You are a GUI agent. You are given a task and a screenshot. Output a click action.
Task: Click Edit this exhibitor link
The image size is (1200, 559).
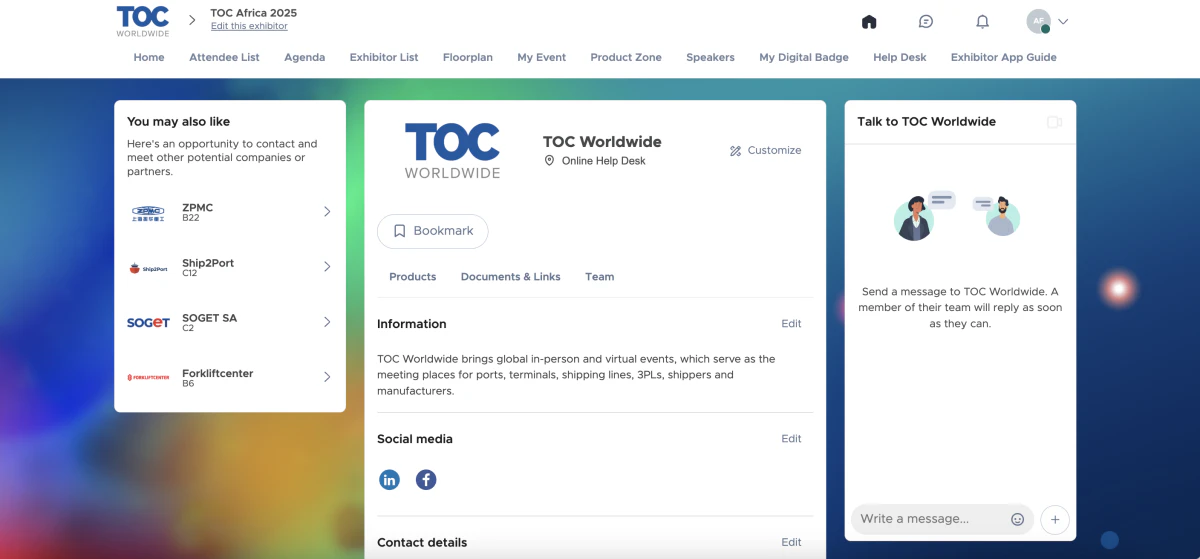249,27
